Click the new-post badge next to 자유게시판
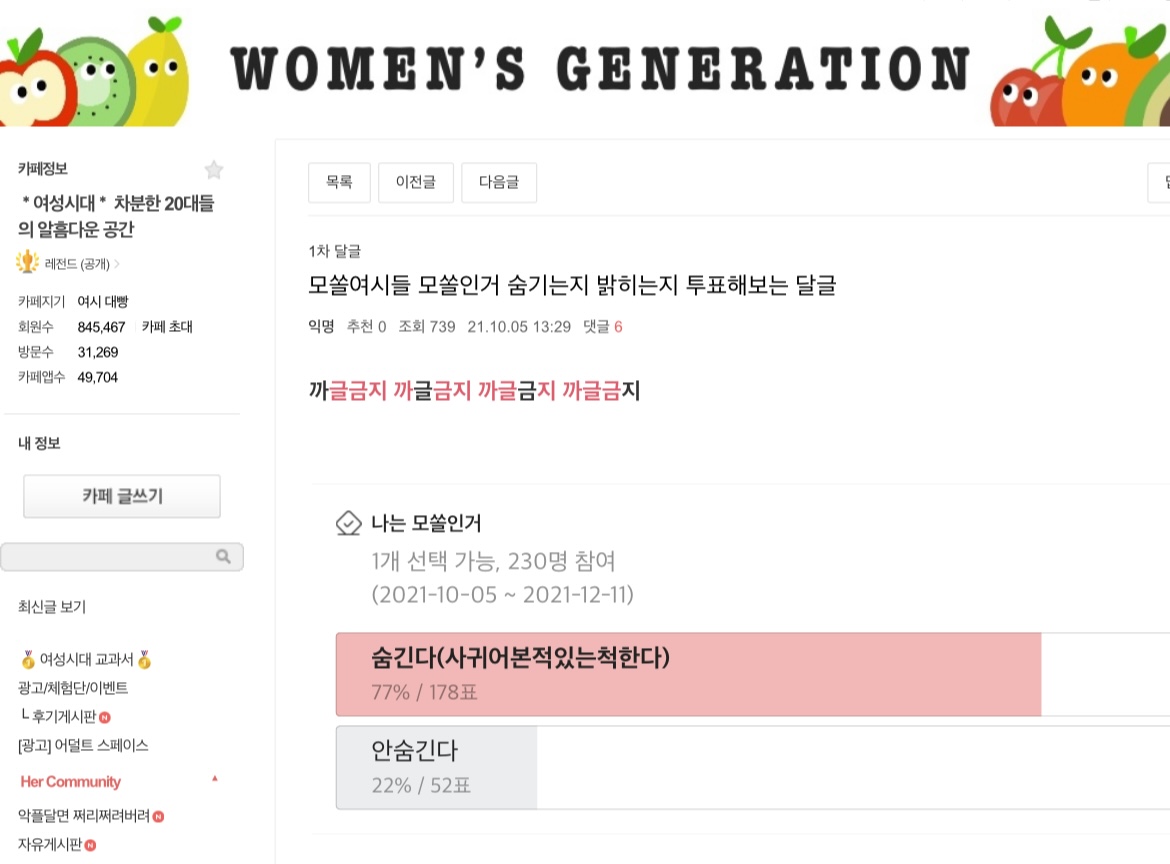 tap(90, 846)
